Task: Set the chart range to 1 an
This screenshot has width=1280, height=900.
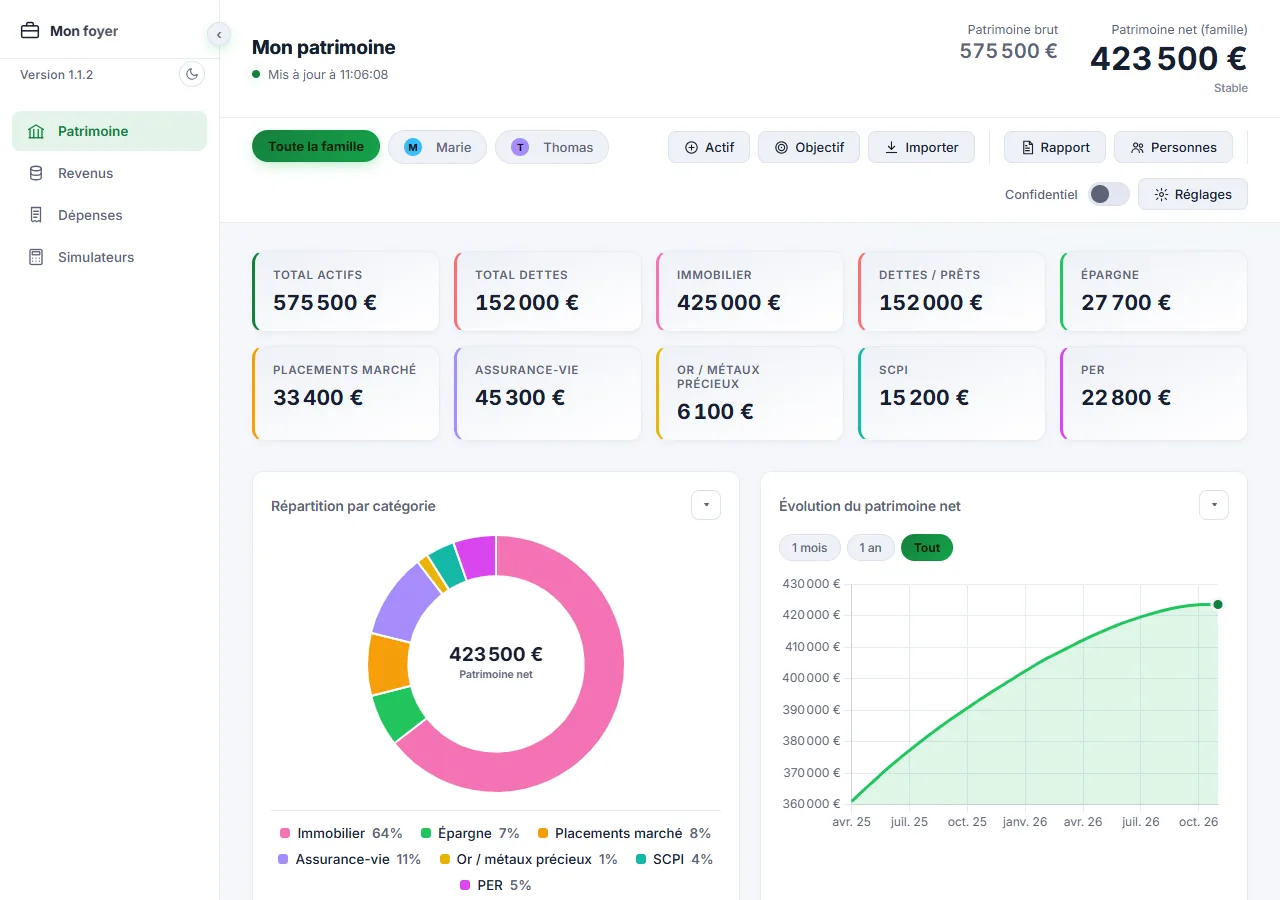Action: (x=871, y=548)
